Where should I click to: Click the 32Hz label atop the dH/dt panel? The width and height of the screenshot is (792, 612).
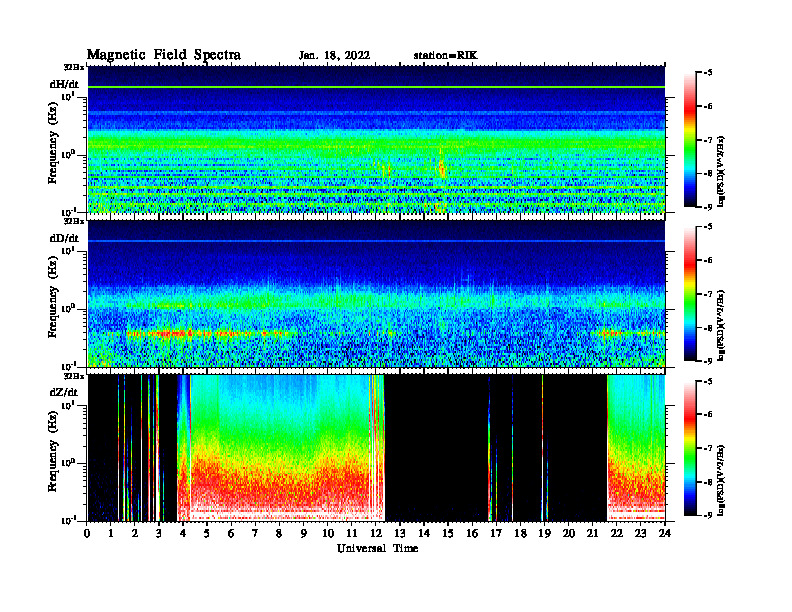pyautogui.click(x=73, y=67)
